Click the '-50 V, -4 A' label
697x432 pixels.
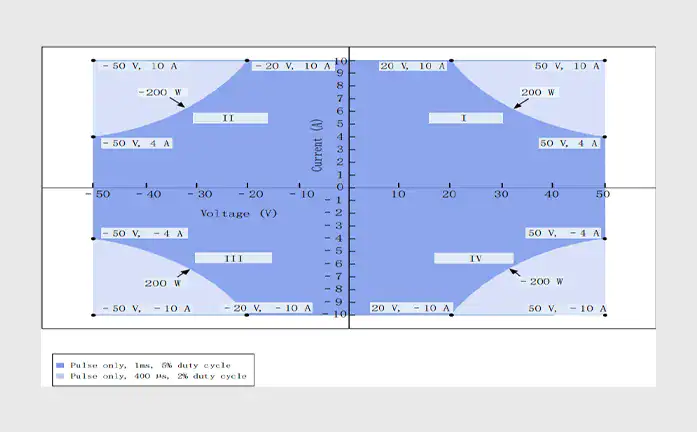(144, 233)
